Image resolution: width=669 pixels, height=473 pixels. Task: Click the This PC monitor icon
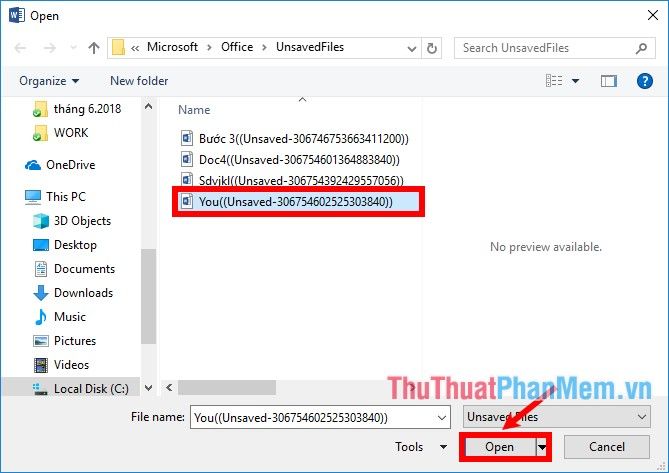coord(33,197)
